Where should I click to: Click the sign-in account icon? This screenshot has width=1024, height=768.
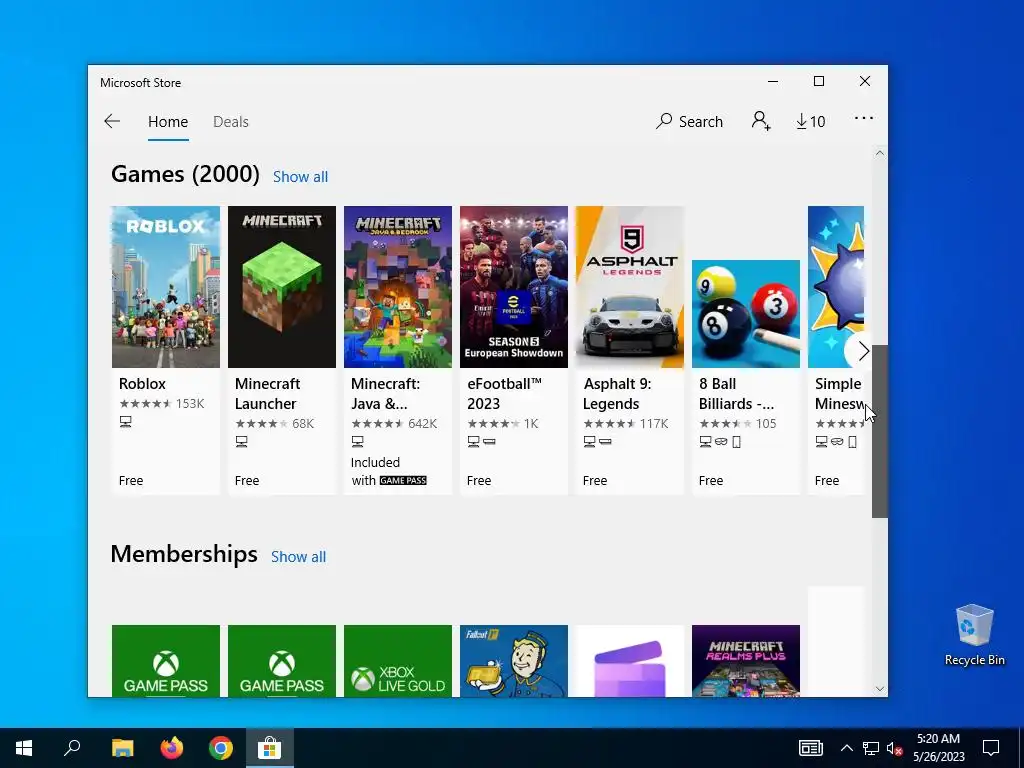tap(761, 121)
